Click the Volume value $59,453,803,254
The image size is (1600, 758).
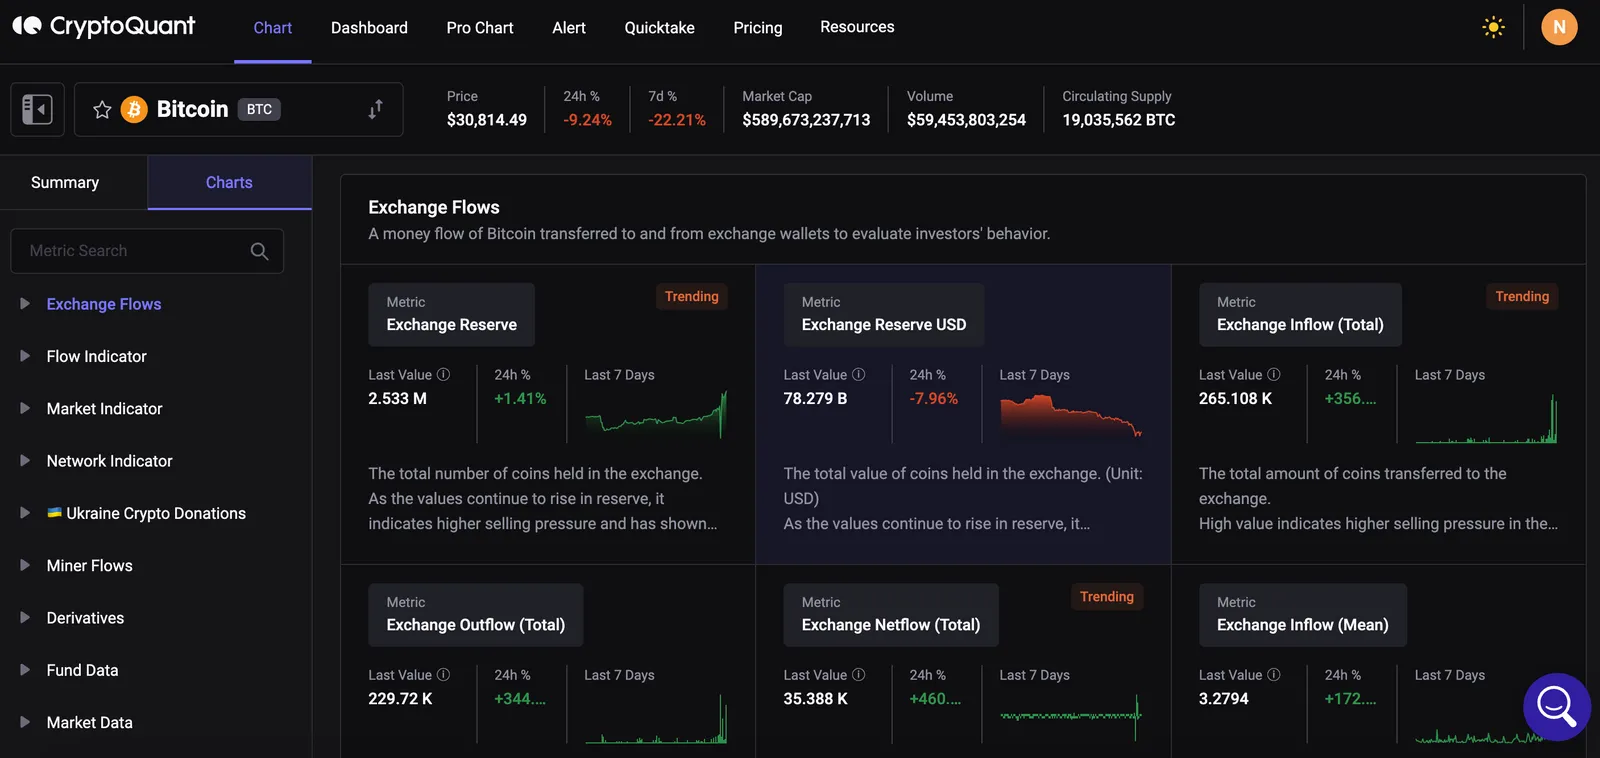coord(966,120)
